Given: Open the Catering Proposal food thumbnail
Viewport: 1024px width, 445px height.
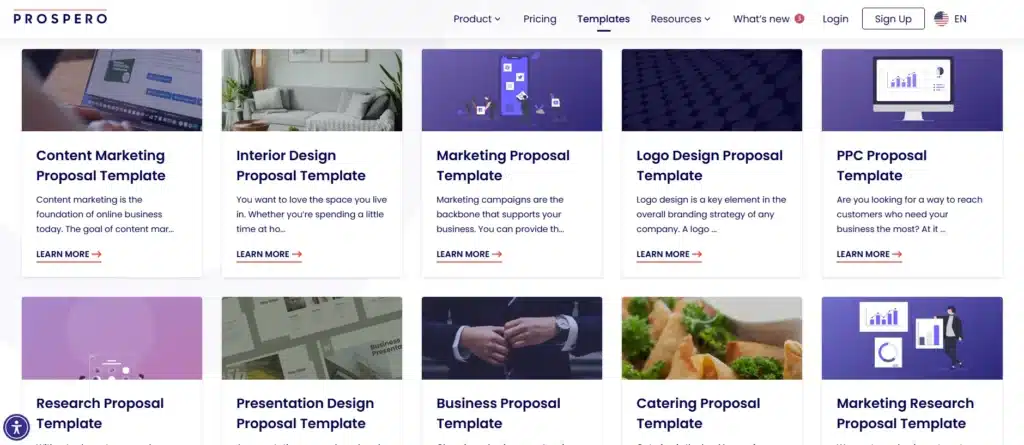Looking at the screenshot, I should [712, 338].
